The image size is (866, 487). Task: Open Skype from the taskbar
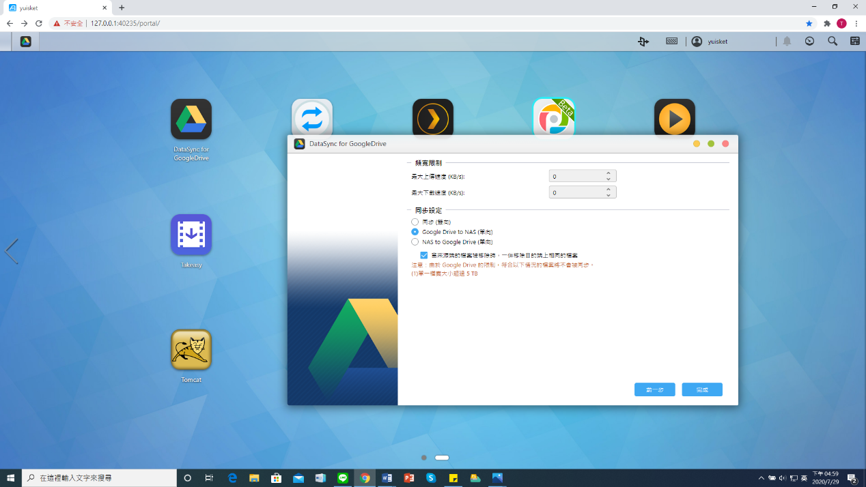point(431,478)
